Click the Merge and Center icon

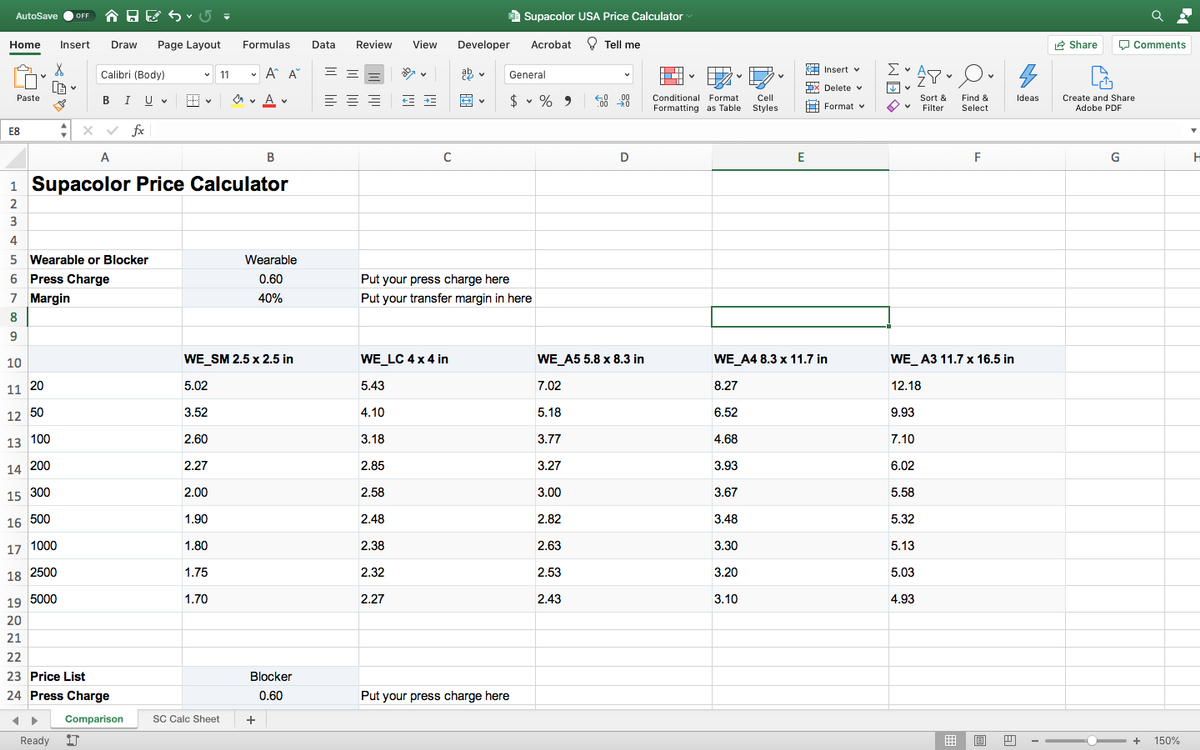pos(466,100)
